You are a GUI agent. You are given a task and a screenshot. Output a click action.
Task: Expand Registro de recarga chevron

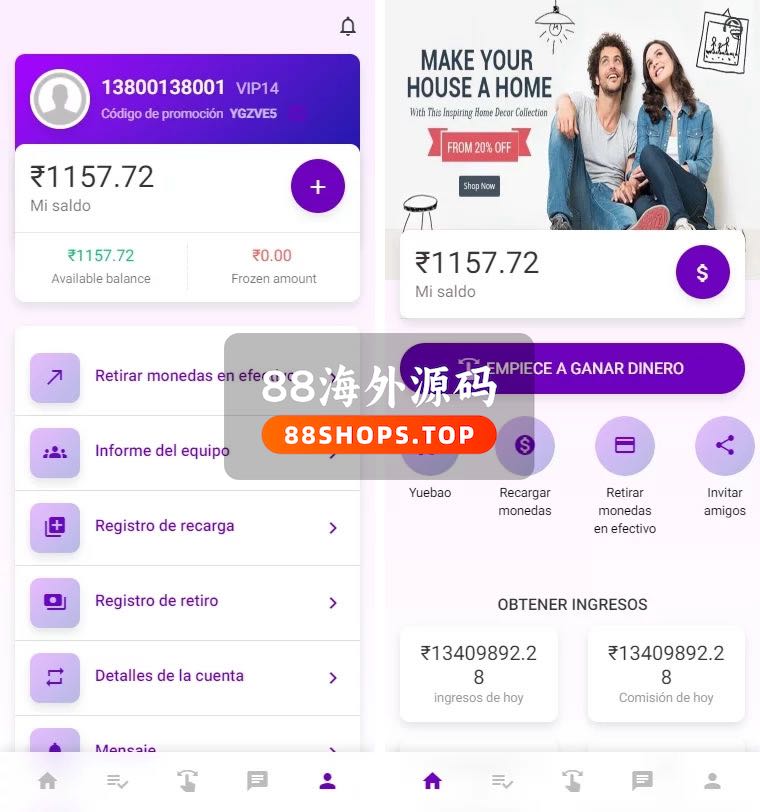(333, 528)
